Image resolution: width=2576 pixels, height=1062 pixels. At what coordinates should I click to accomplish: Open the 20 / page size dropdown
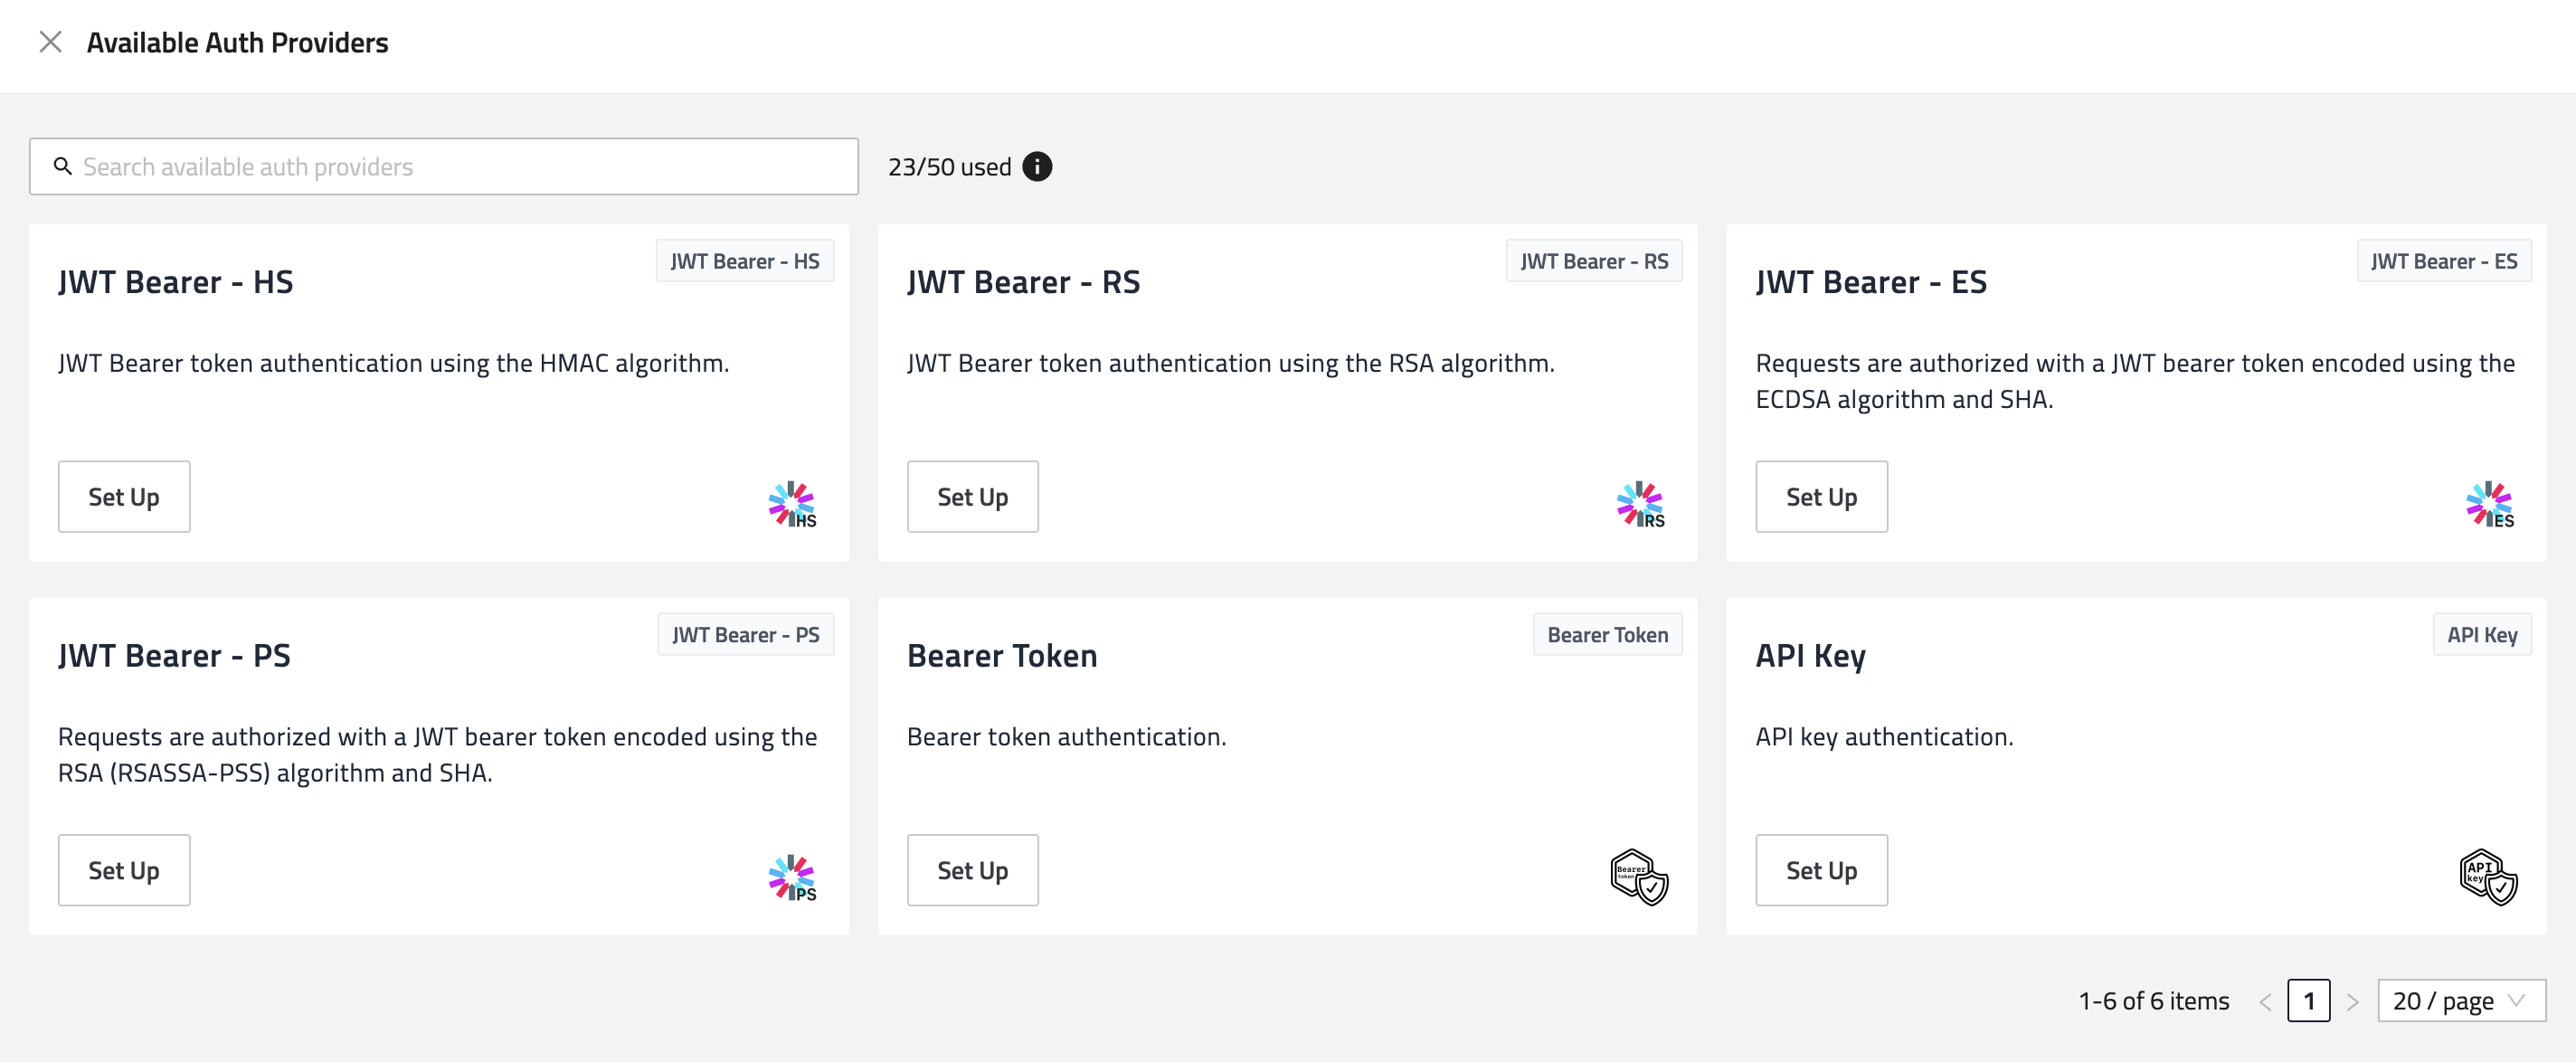[2461, 1001]
